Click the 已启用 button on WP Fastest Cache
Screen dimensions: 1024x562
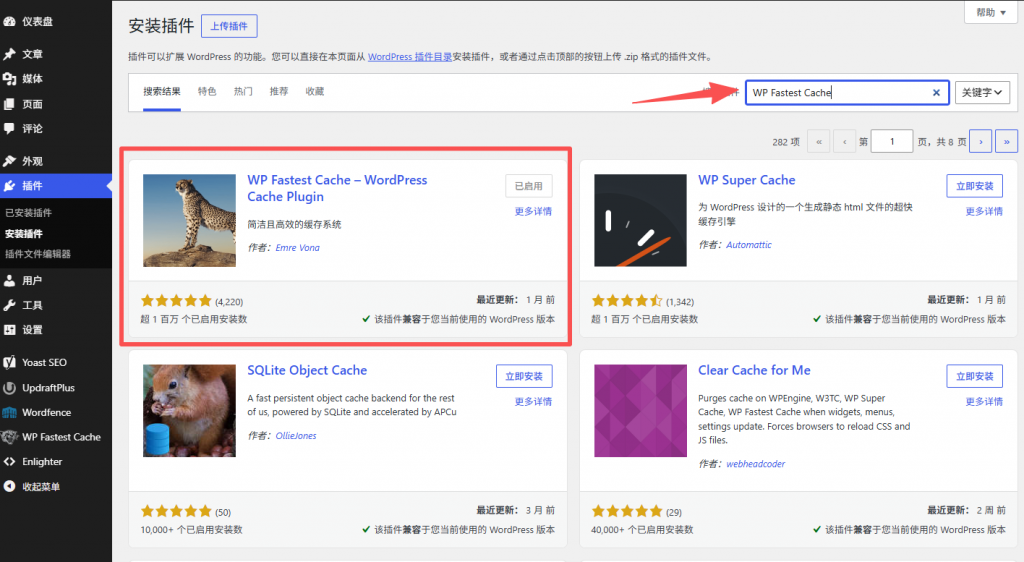529,186
